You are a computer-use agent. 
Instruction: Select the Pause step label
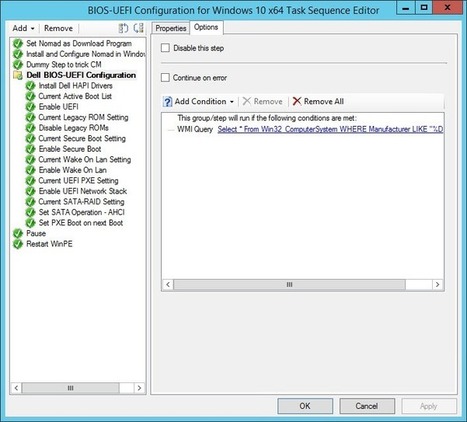36,233
